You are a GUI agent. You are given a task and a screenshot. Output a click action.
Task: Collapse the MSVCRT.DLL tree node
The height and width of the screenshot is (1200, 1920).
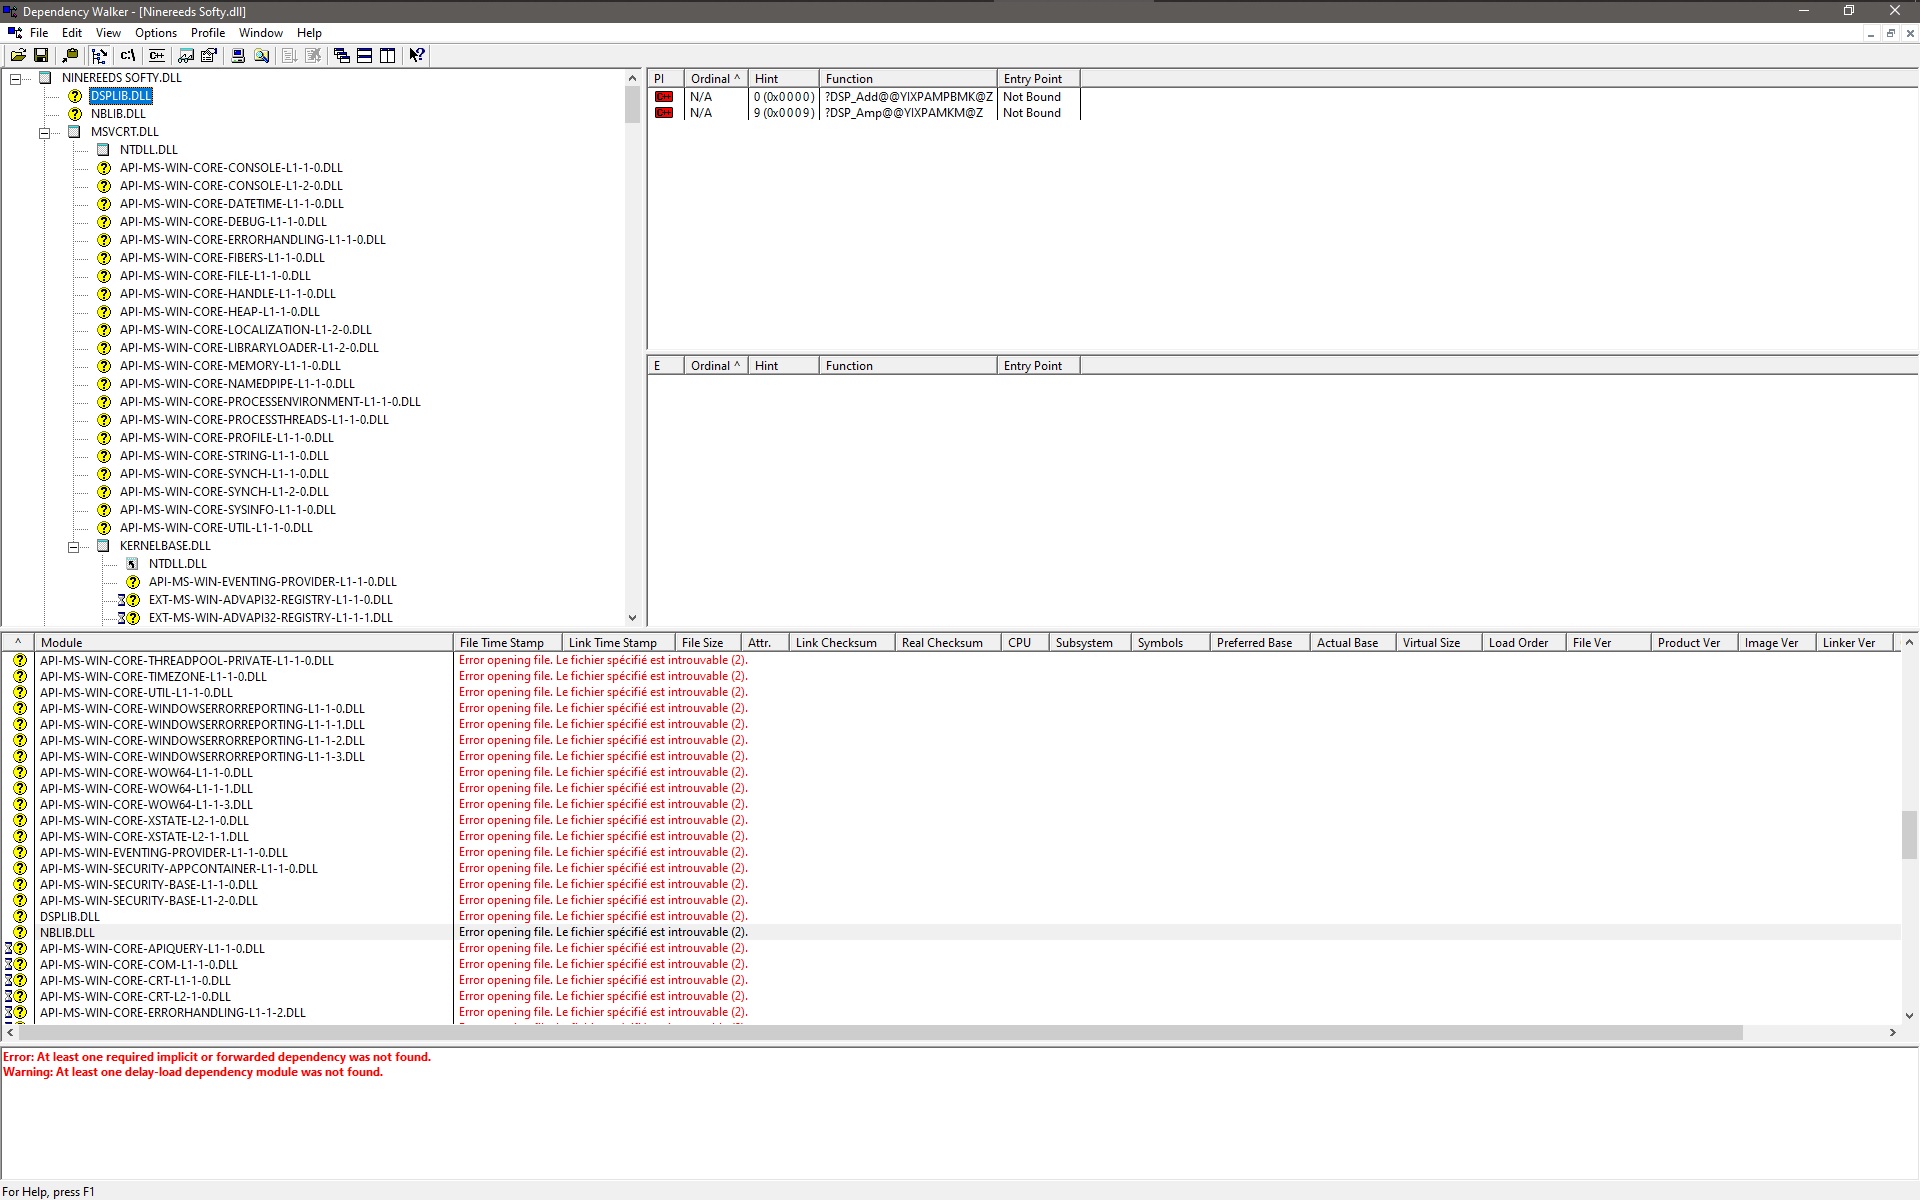[x=44, y=132]
